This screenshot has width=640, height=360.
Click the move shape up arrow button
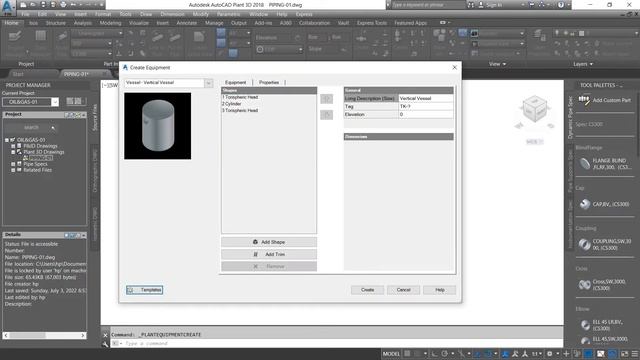[327, 99]
